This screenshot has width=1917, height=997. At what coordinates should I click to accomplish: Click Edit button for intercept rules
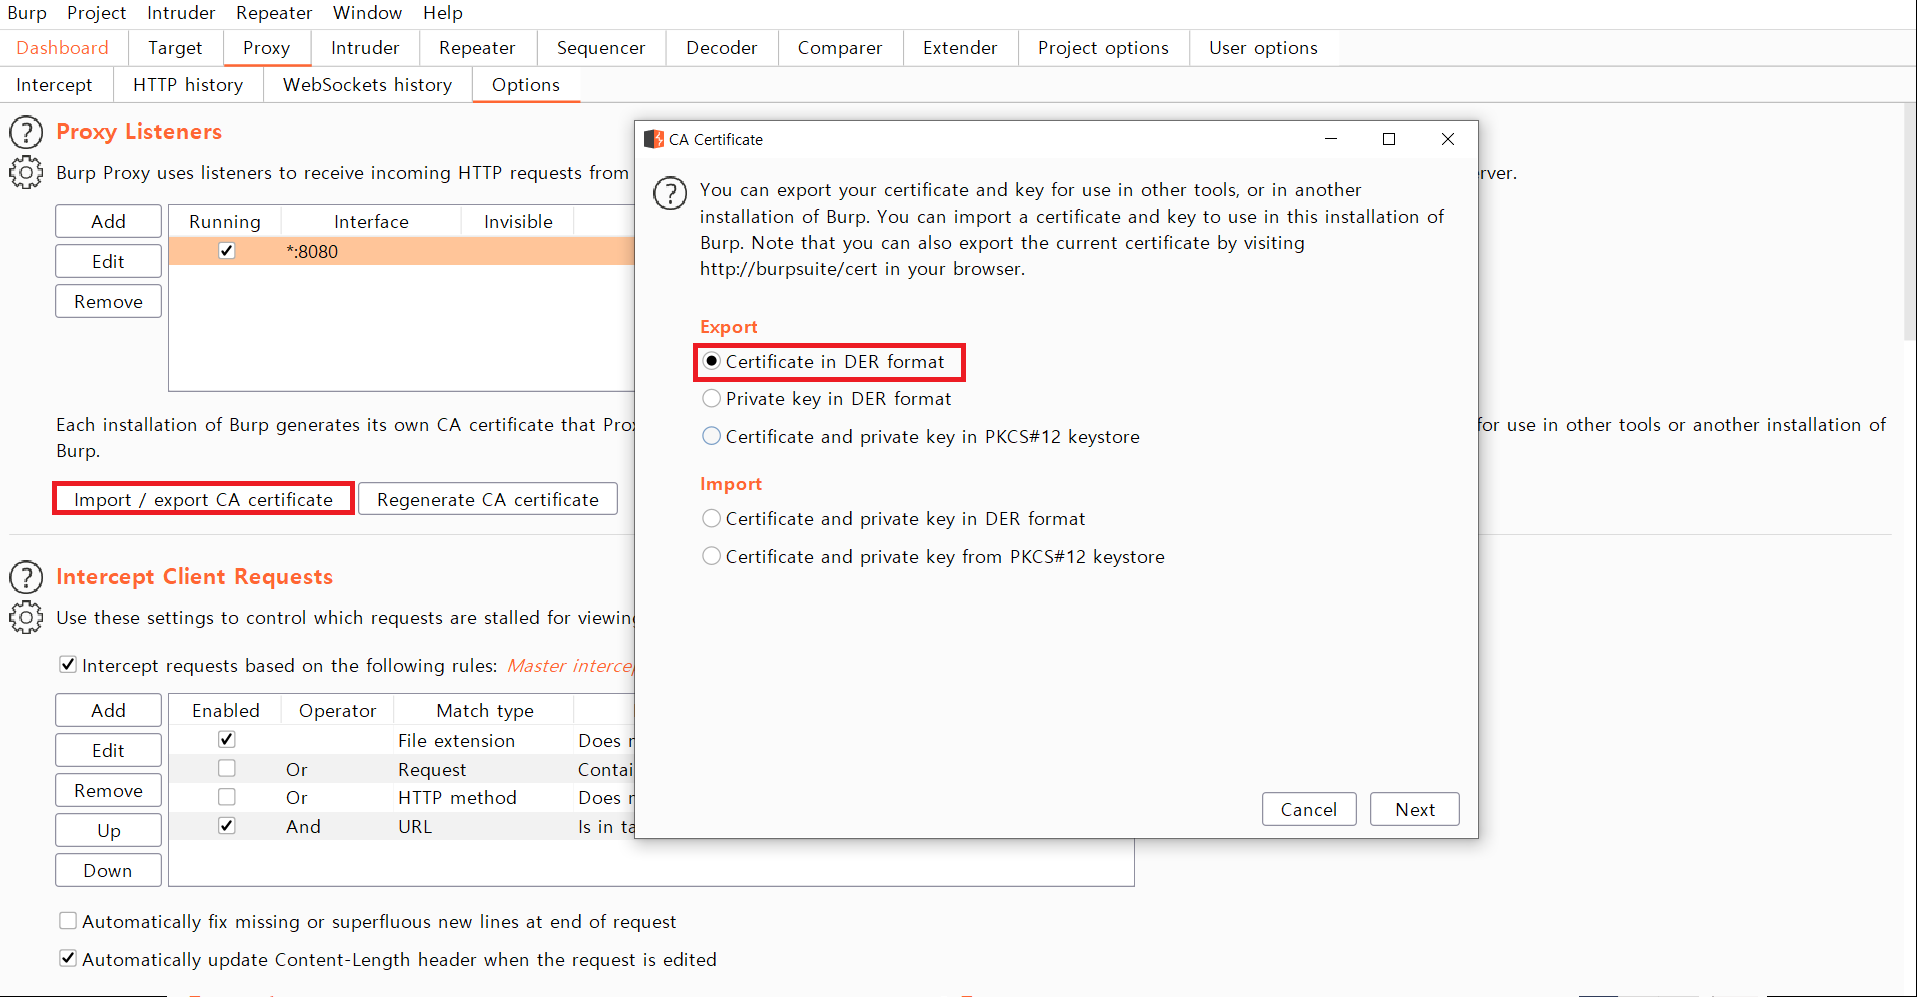point(108,750)
